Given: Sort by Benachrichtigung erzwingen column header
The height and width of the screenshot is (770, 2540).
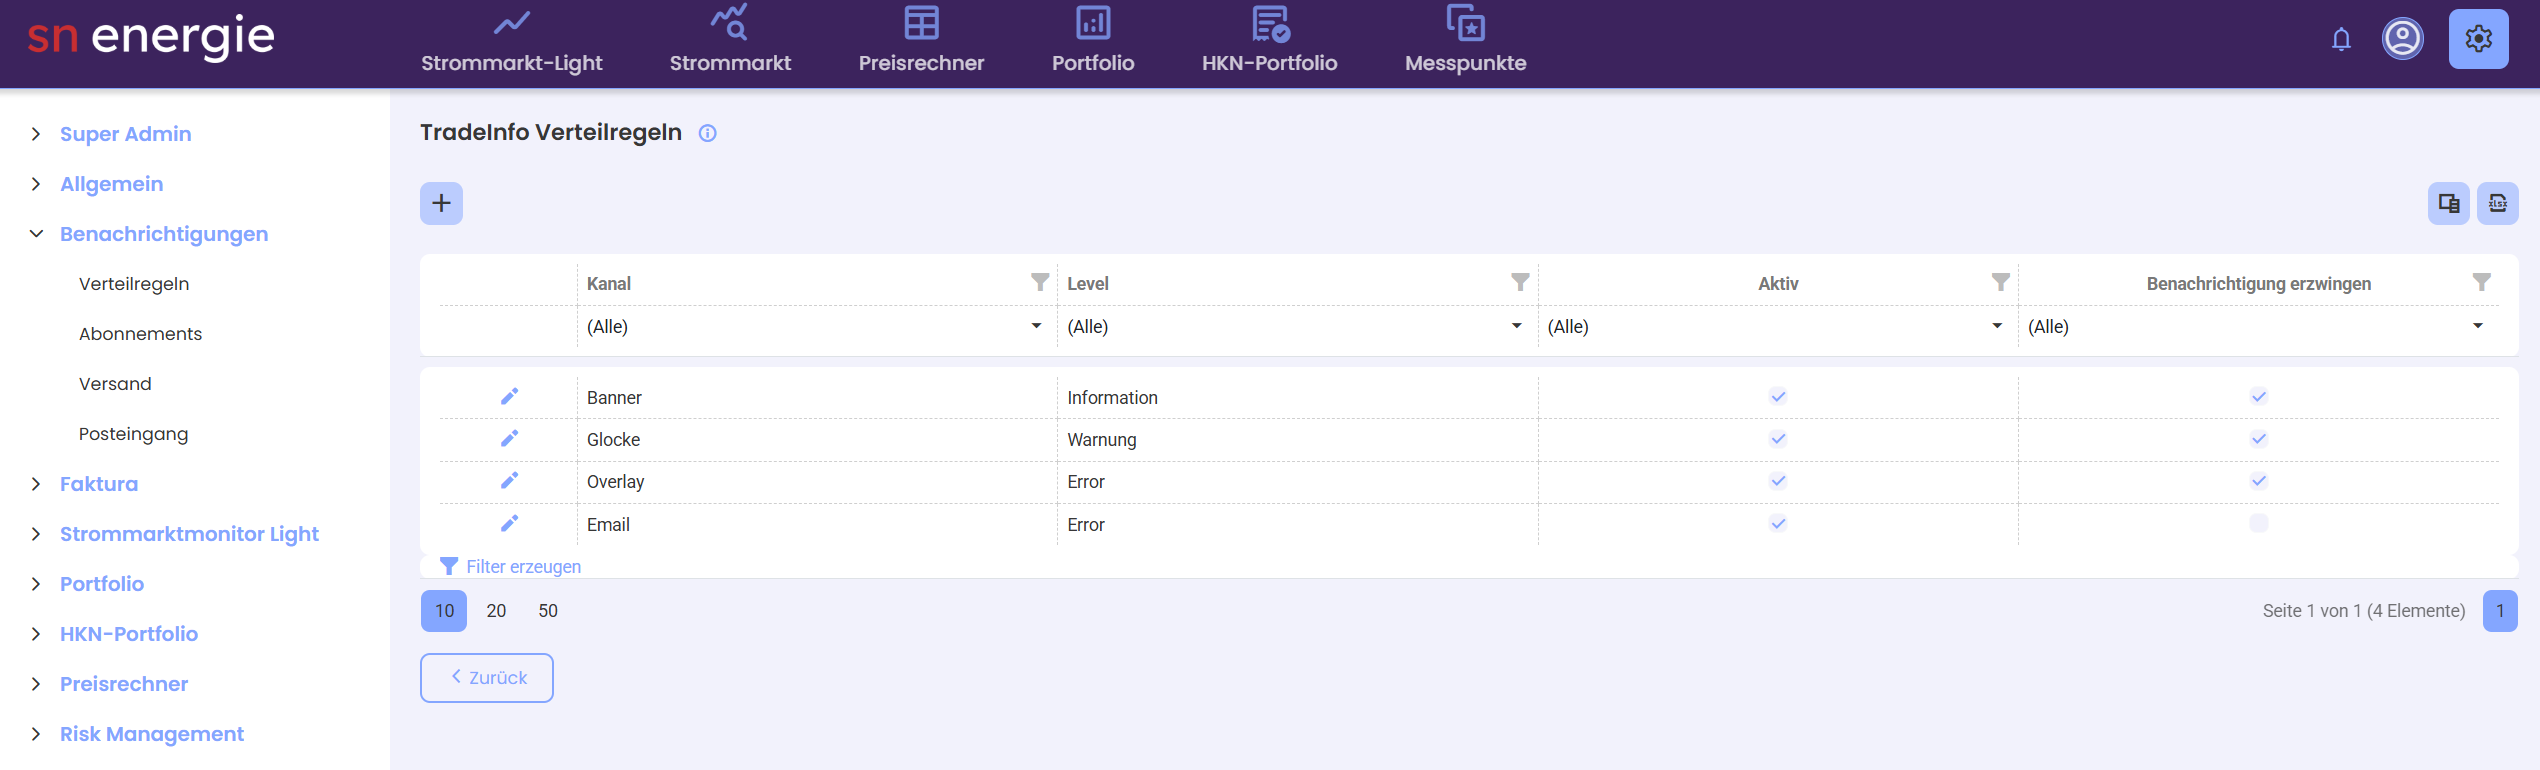Looking at the screenshot, I should [x=2258, y=284].
